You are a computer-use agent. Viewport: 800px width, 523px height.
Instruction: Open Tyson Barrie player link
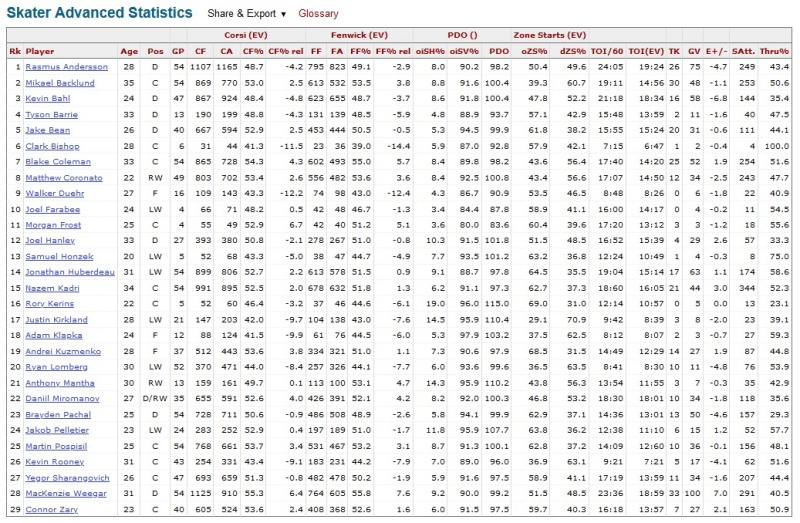52,114
